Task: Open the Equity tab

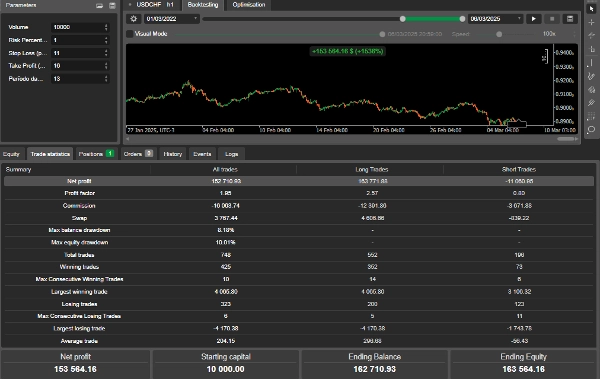Action: pos(11,154)
